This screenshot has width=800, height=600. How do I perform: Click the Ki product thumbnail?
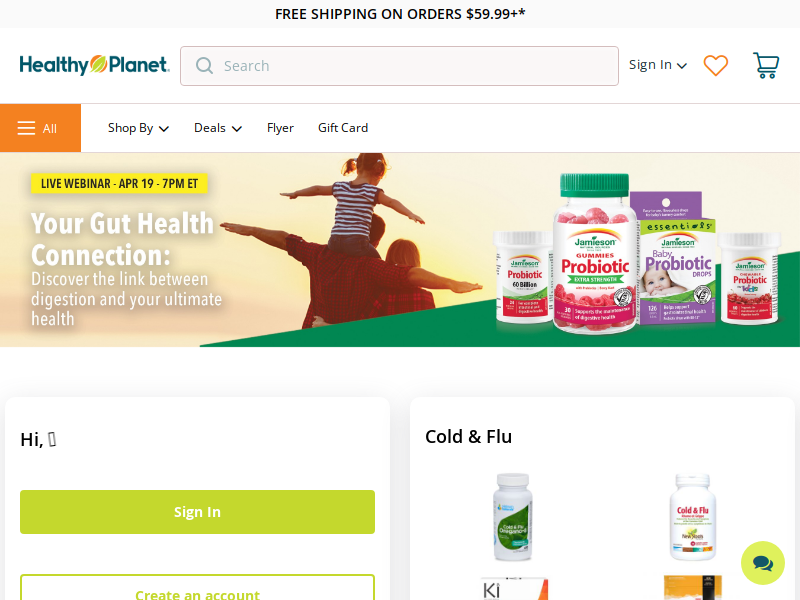(514, 588)
